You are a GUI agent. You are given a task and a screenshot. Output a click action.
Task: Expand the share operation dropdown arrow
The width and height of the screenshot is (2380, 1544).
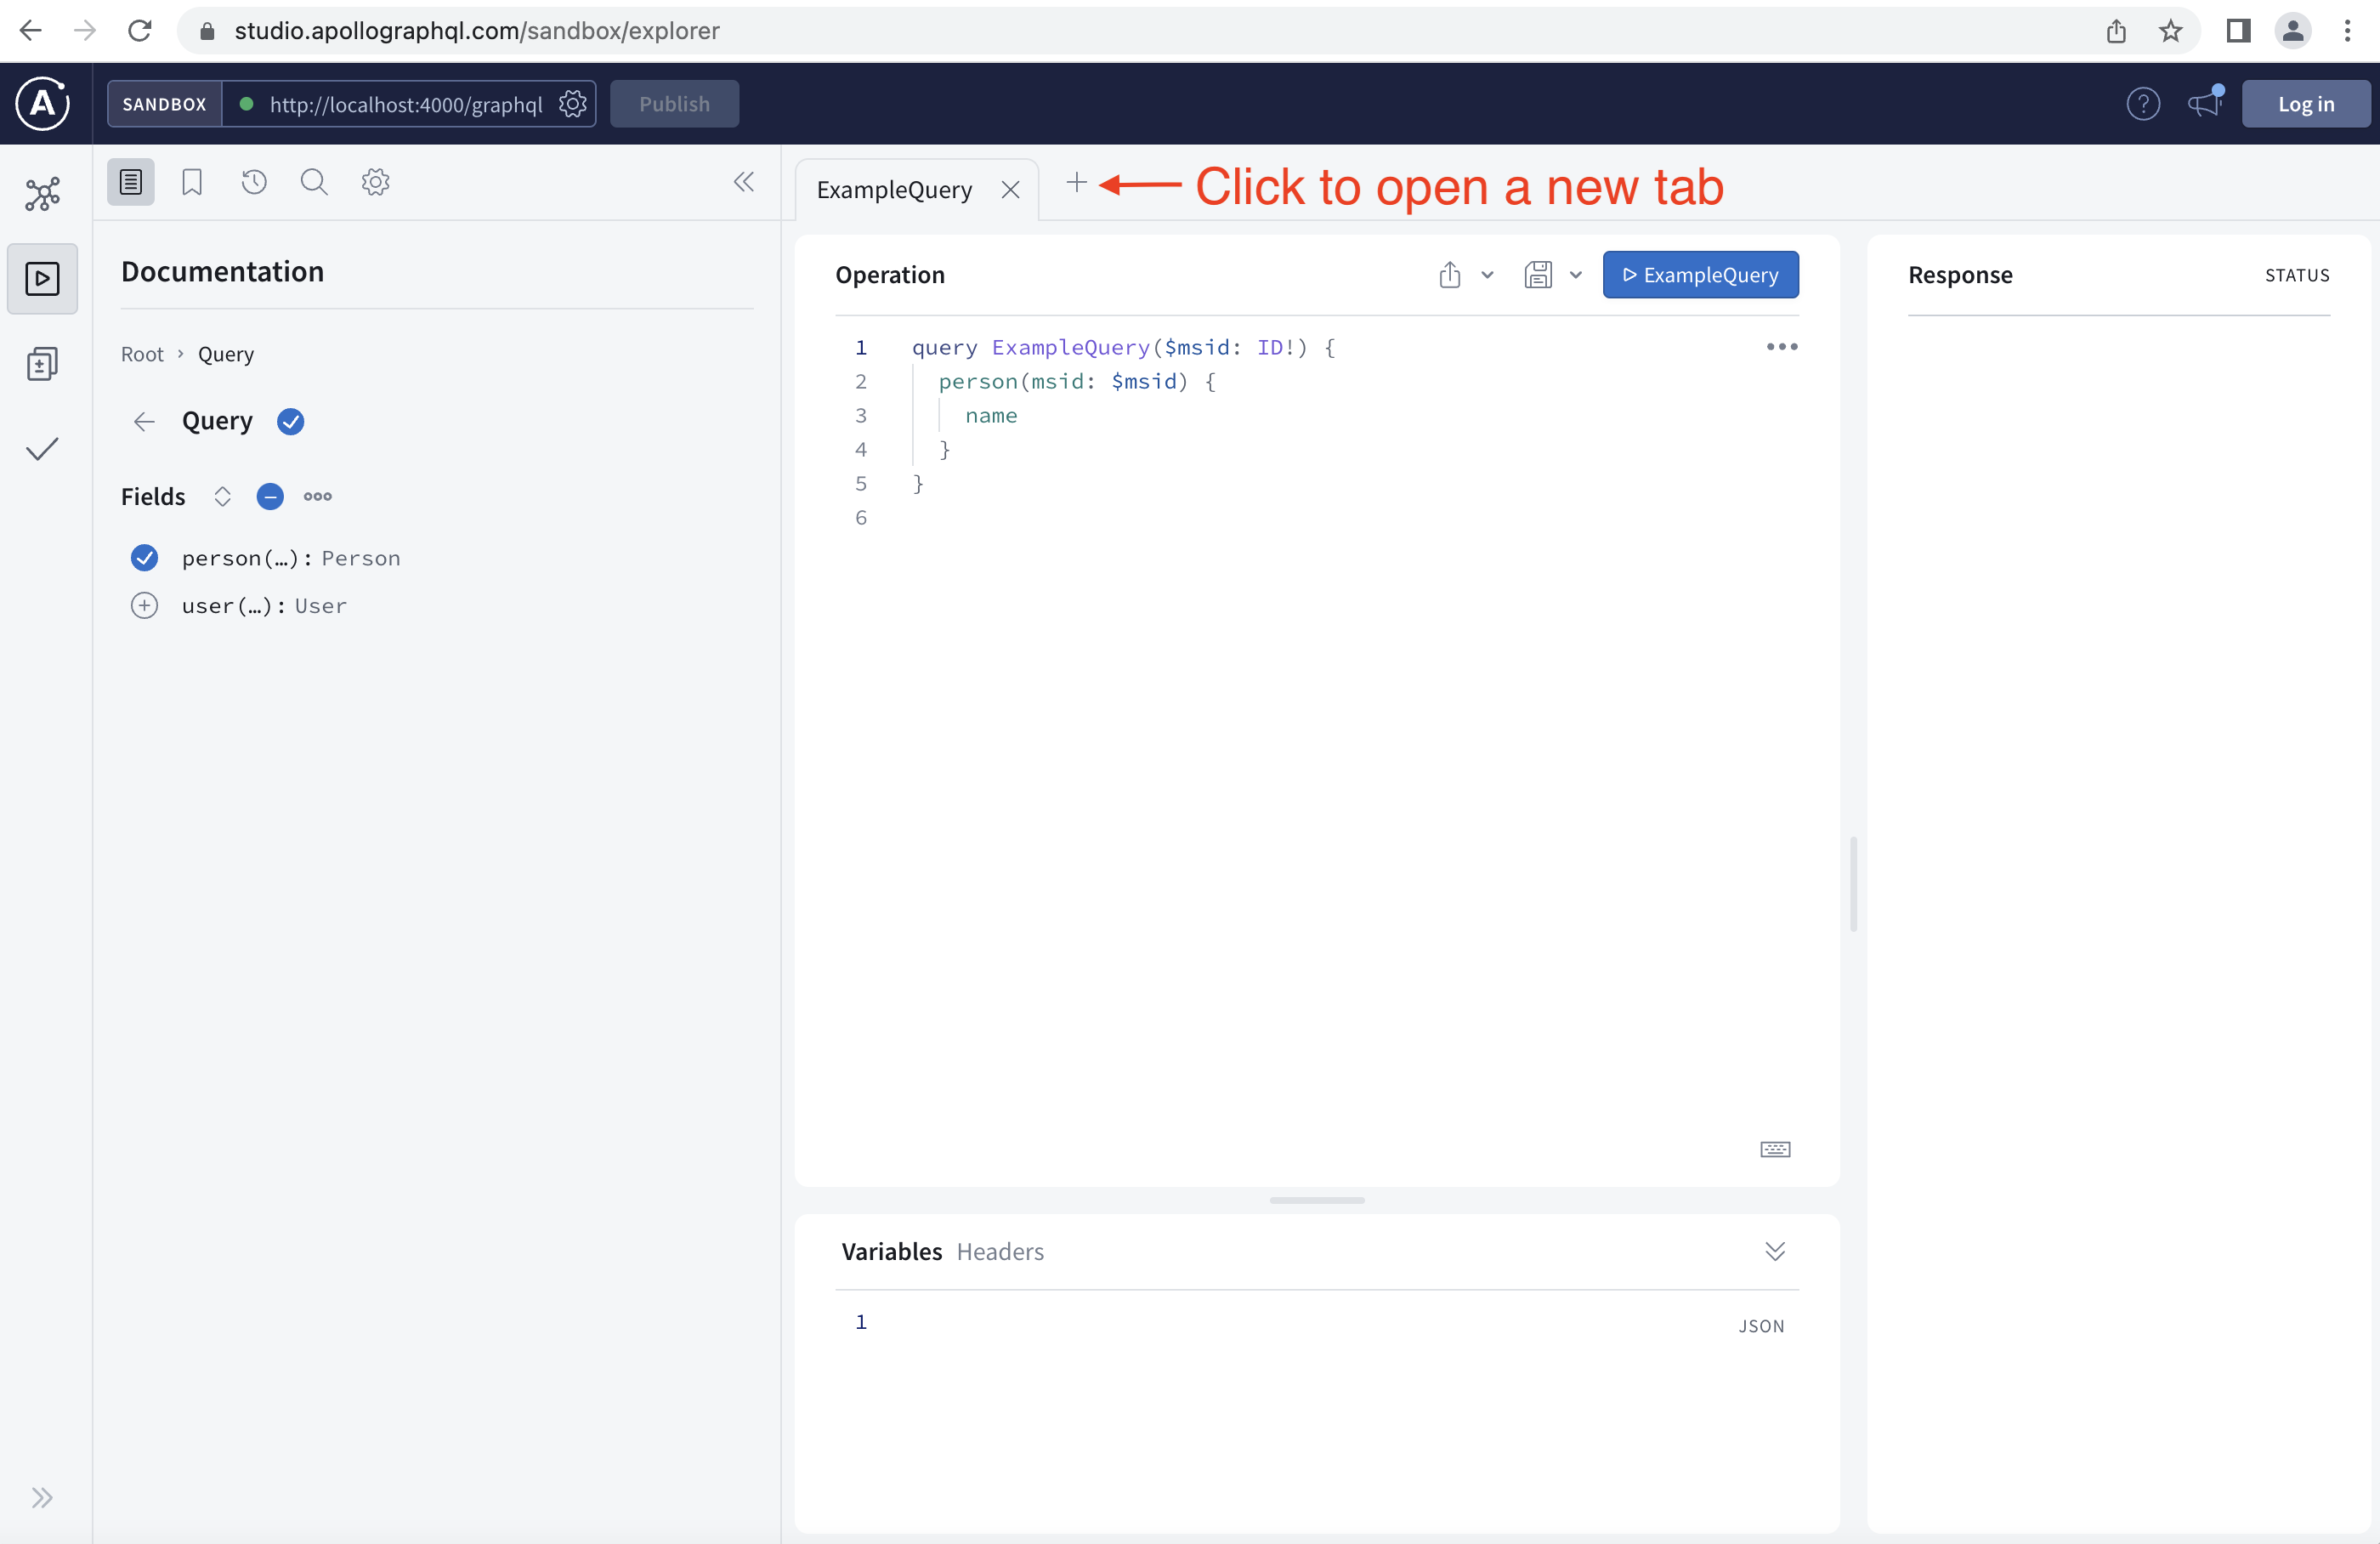1487,275
